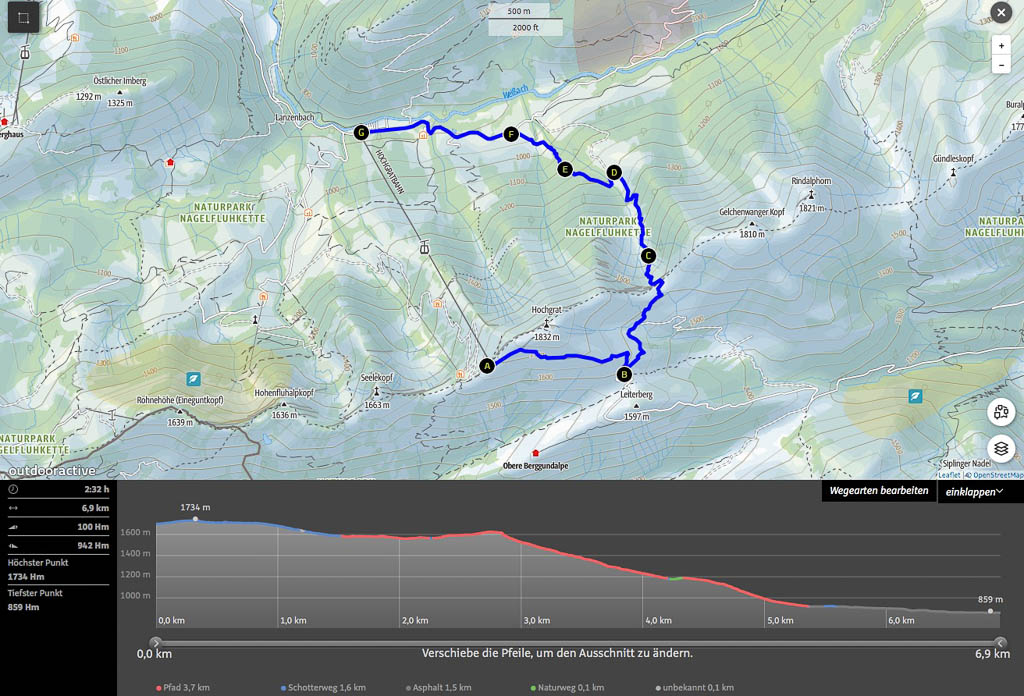
Task: Click the Obere Berggundalpe hut icon
Action: (535, 453)
